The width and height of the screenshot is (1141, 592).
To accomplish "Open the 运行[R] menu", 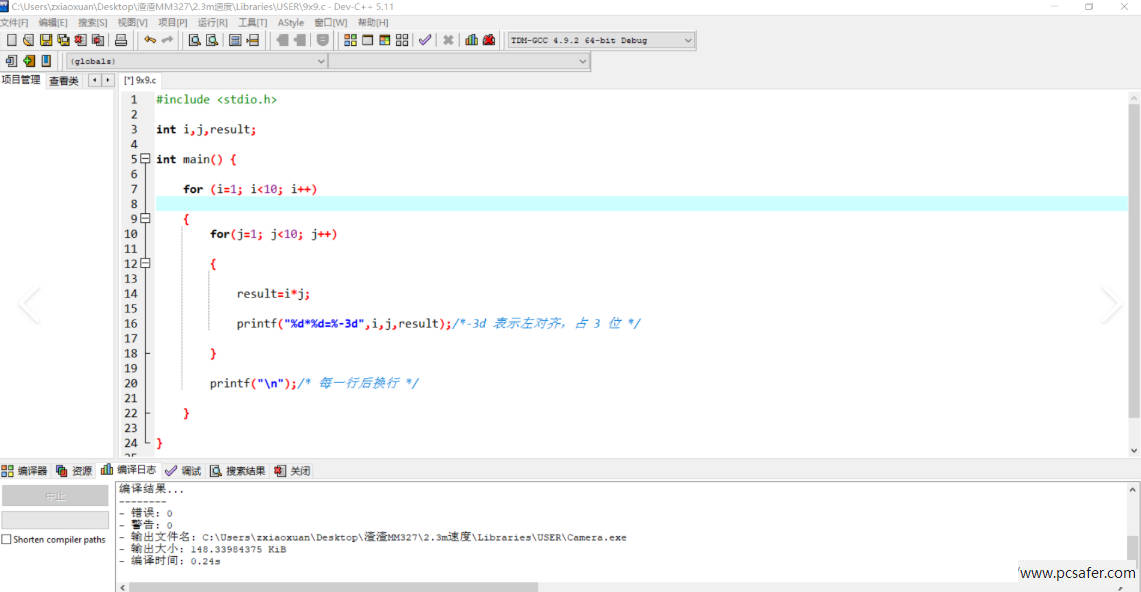I will coord(212,22).
